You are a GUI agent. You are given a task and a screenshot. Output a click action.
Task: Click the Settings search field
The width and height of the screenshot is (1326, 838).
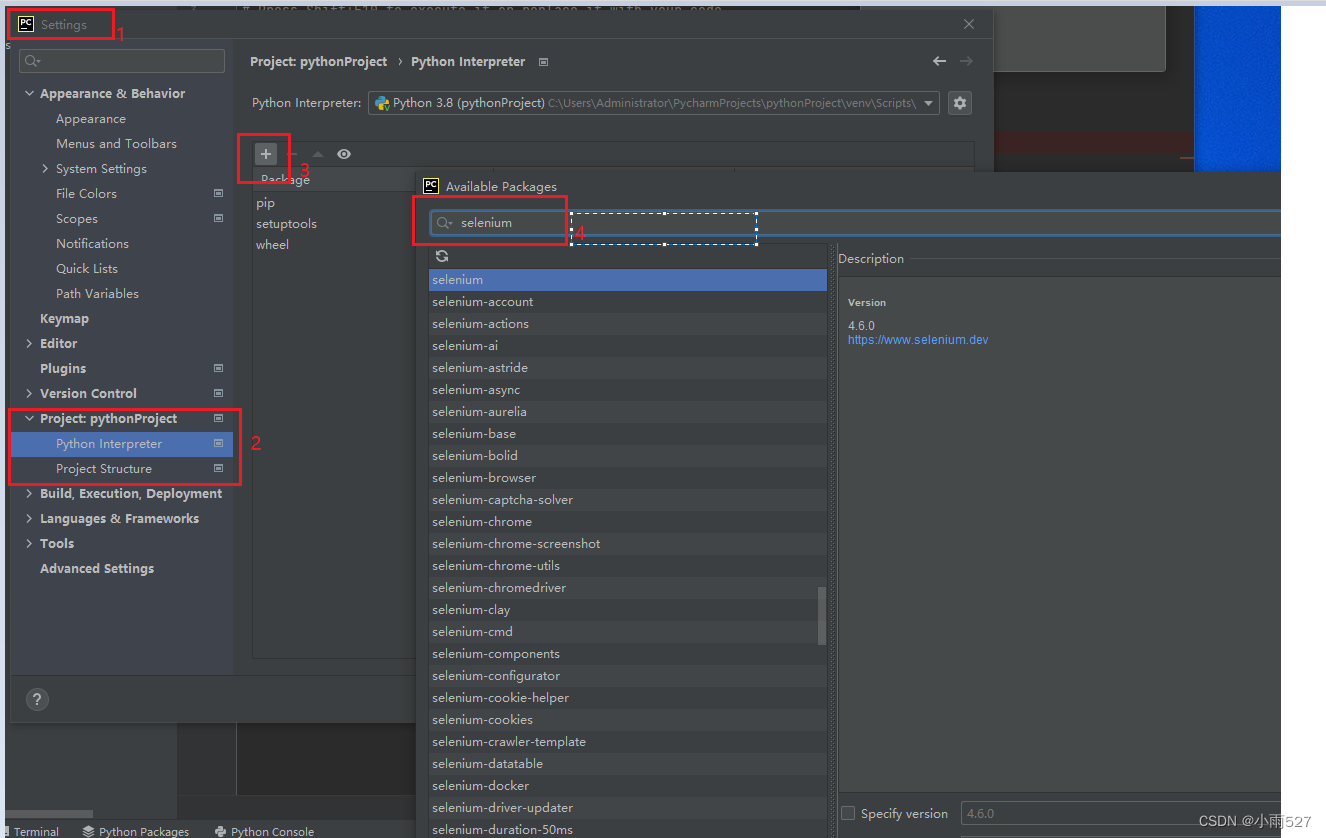click(122, 61)
